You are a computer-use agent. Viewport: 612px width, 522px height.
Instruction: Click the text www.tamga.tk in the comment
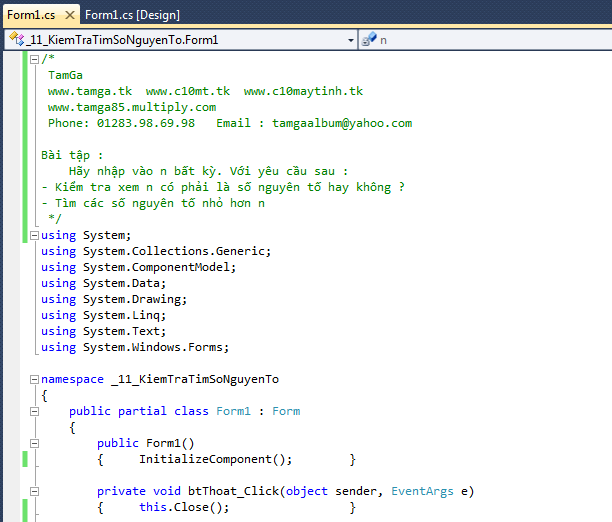click(90, 91)
